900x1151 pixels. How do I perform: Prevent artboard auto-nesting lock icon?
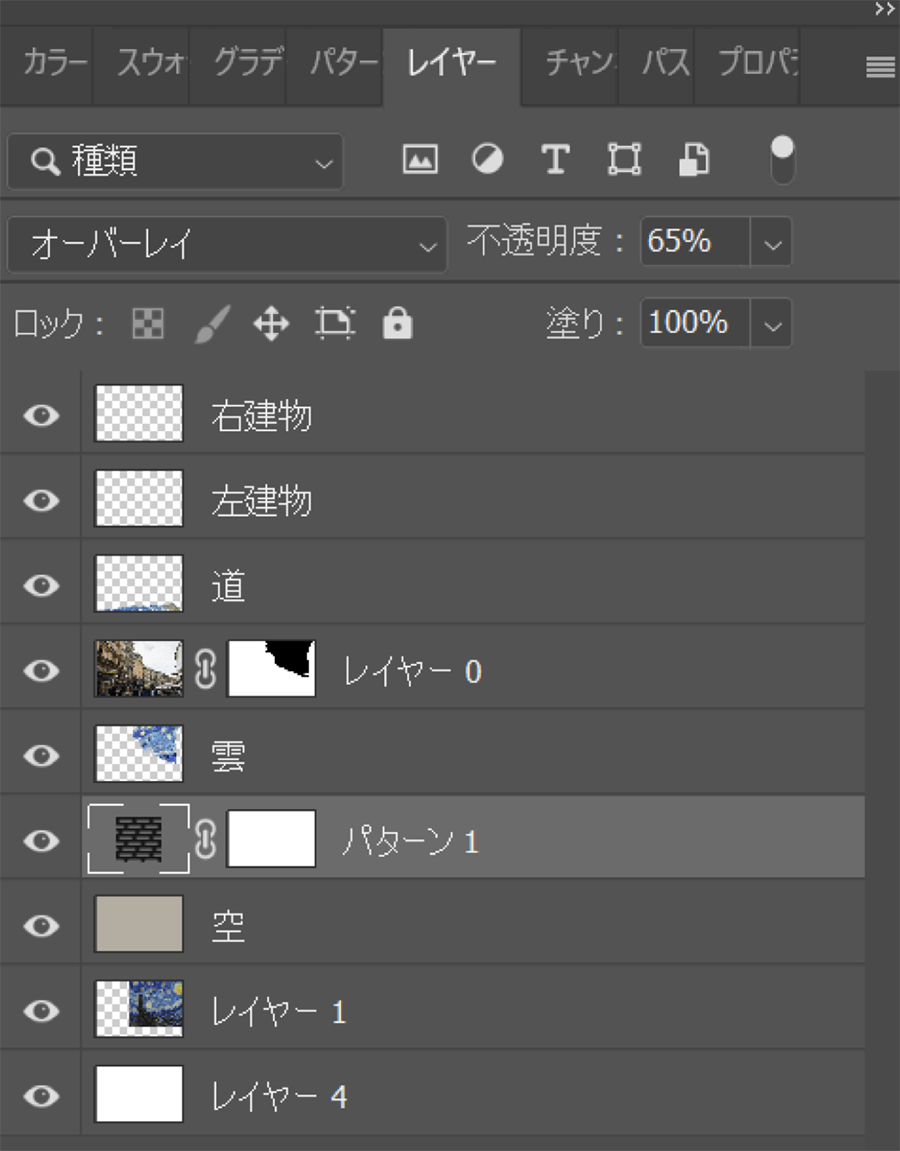pos(335,323)
